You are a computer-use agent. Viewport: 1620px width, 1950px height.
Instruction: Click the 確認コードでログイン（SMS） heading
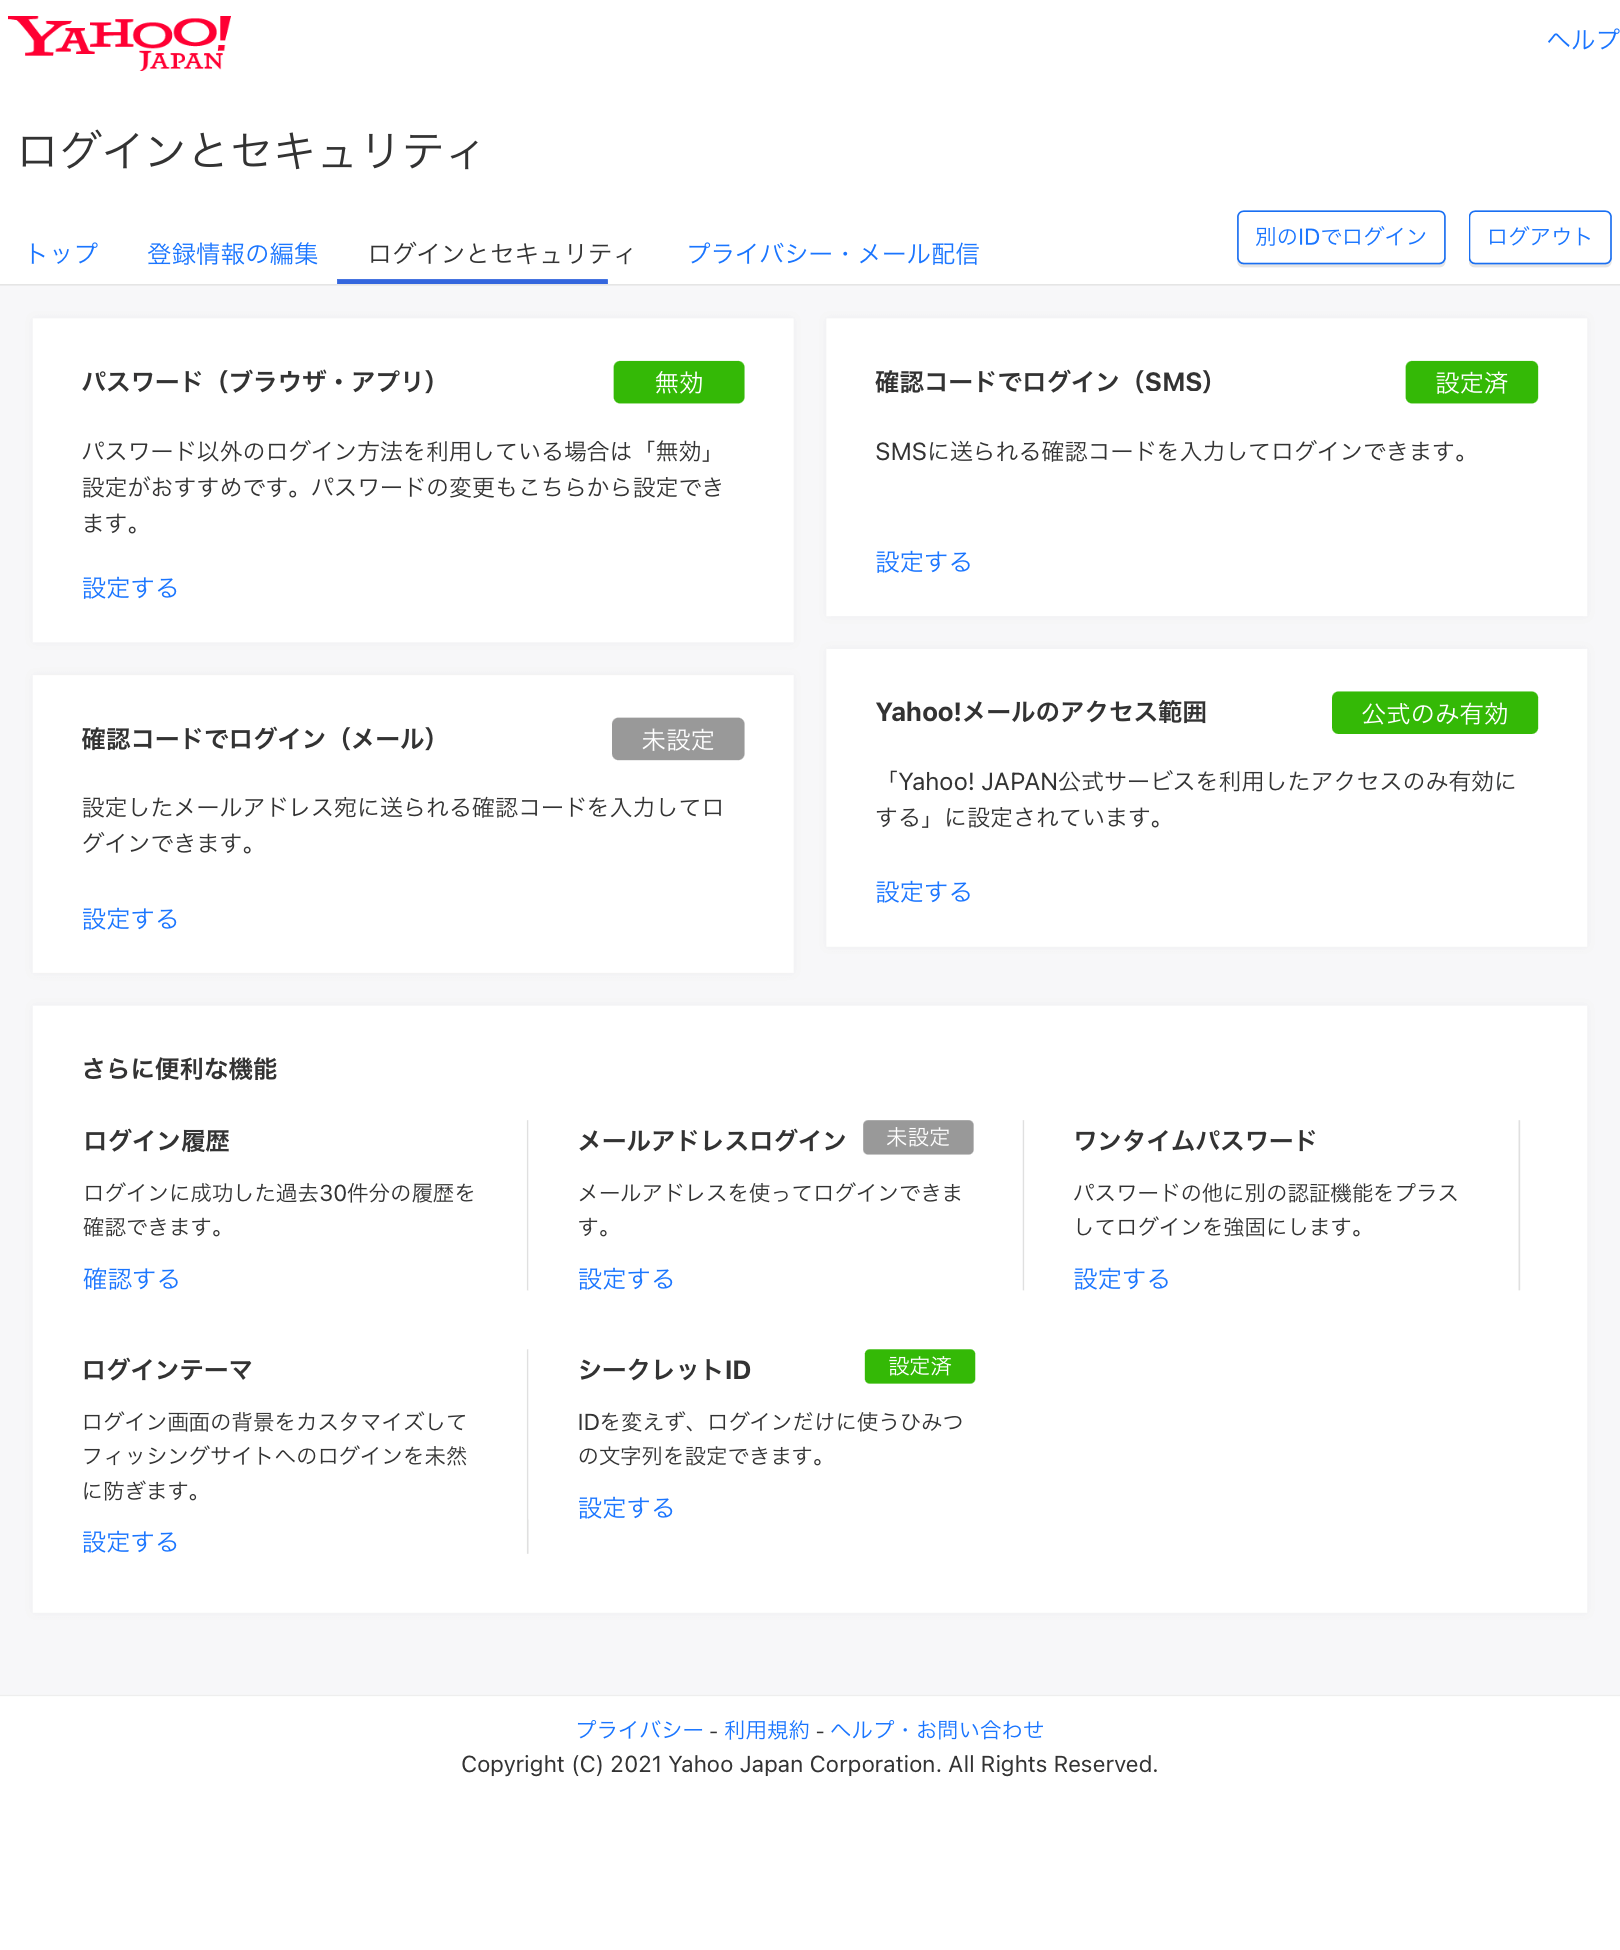pos(1044,382)
